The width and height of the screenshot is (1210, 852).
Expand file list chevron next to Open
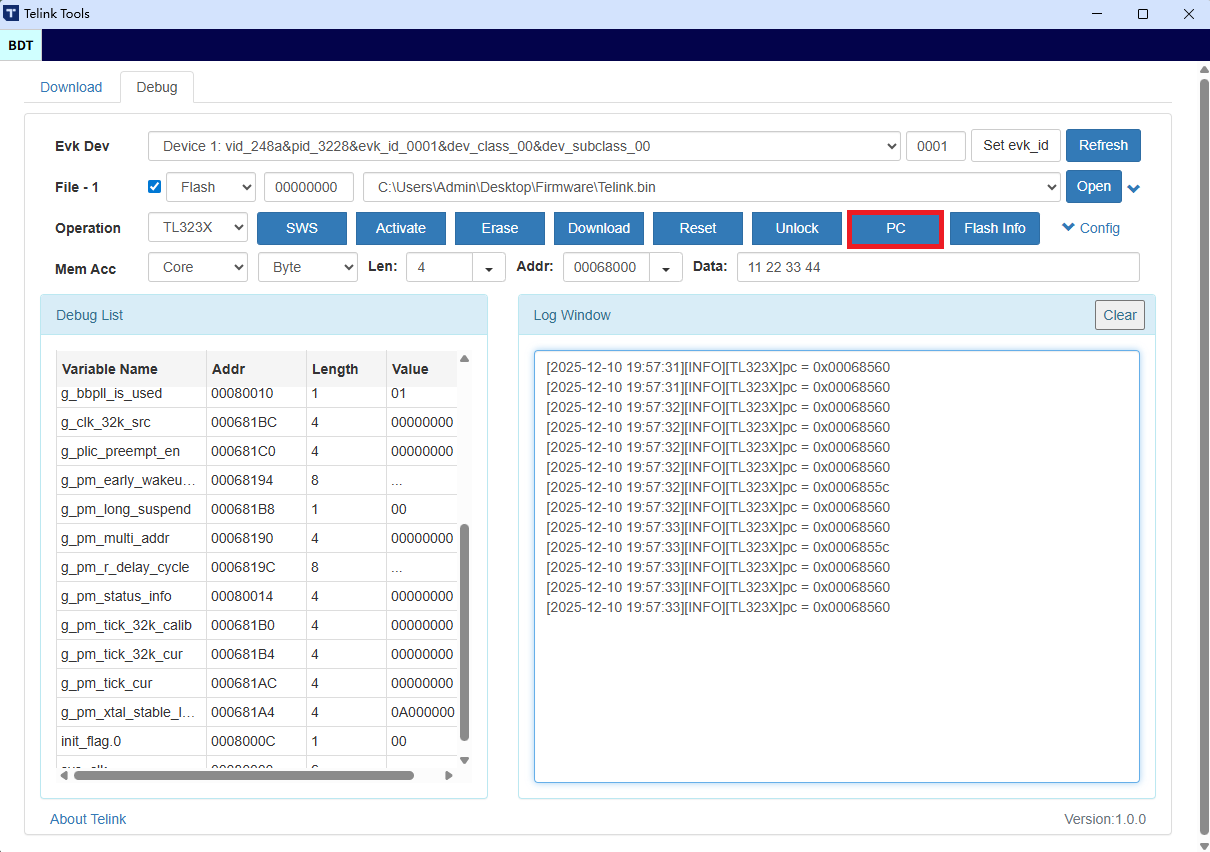pyautogui.click(x=1134, y=188)
